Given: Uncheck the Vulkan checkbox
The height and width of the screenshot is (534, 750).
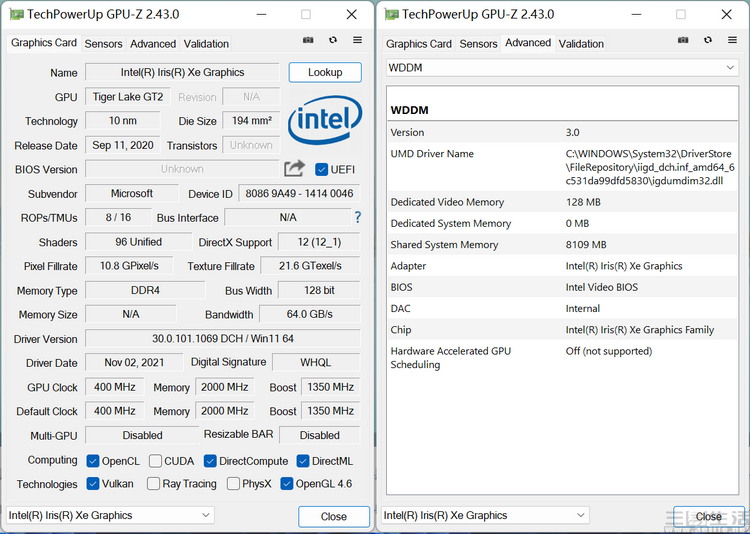Looking at the screenshot, I should (93, 484).
